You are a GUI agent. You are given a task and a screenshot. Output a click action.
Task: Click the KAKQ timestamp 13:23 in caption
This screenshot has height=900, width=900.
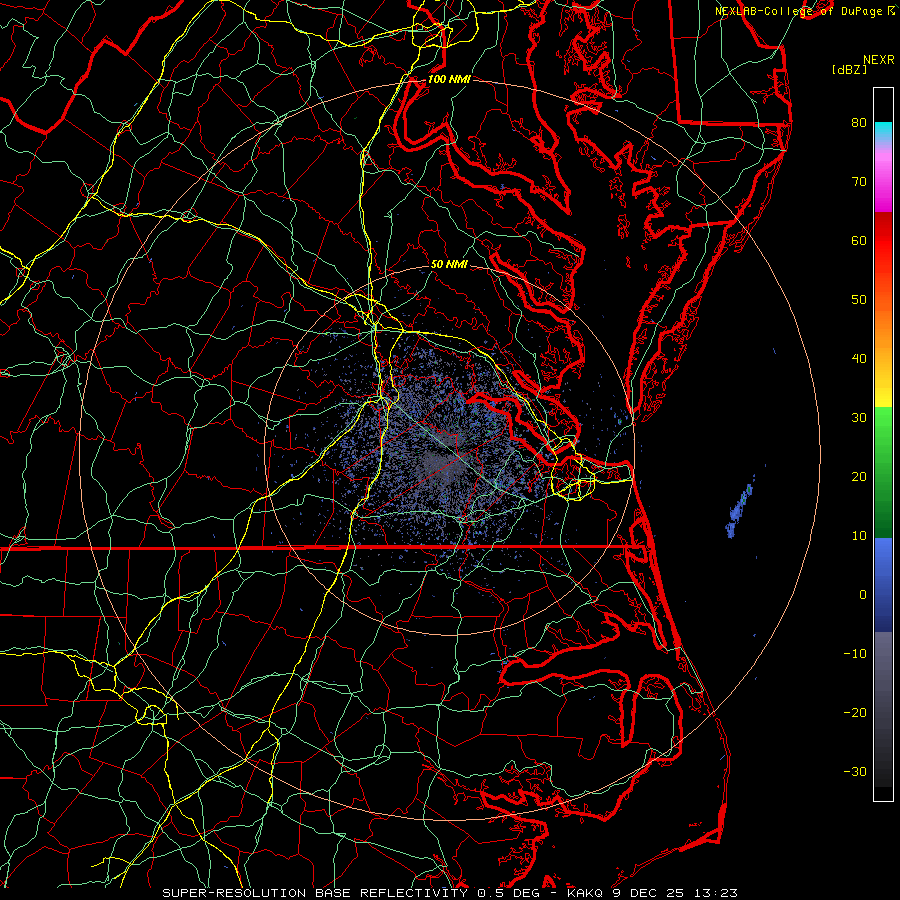pos(716,891)
